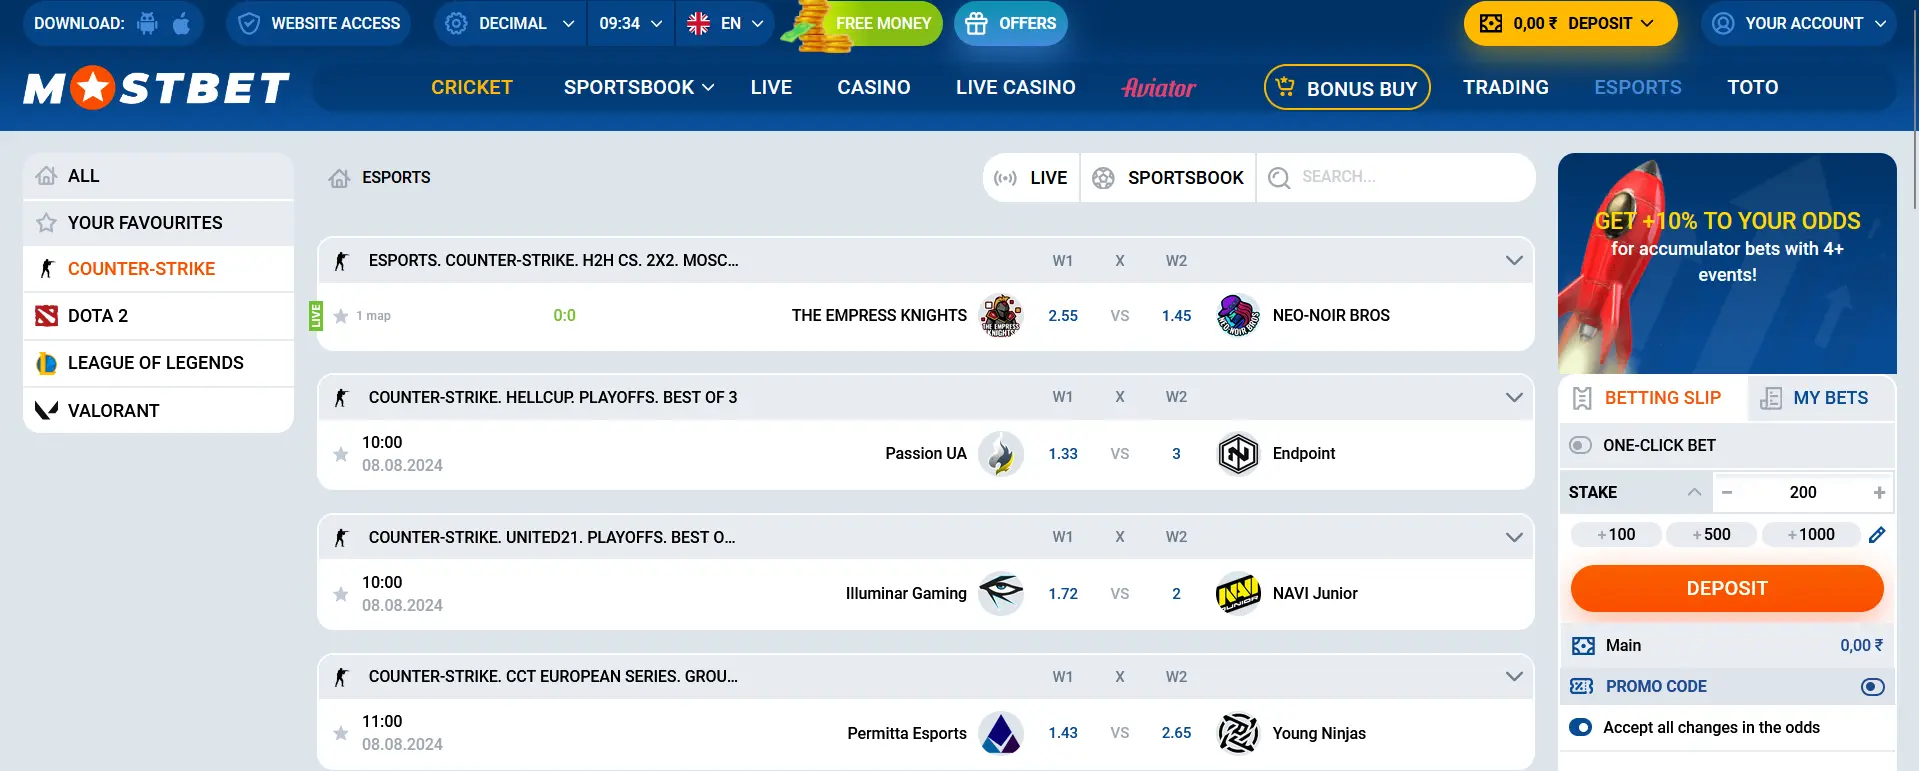Collapse the H2H CS 2x2 league section
Image resolution: width=1919 pixels, height=771 pixels.
(1514, 261)
